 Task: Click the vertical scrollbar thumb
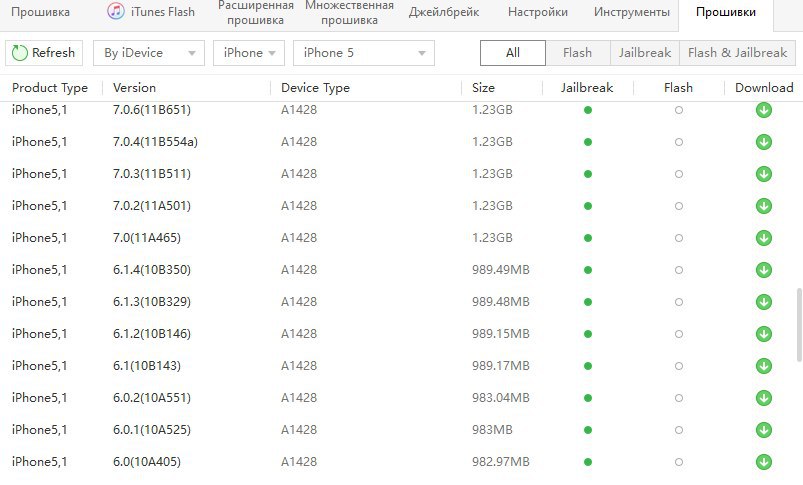tap(799, 325)
